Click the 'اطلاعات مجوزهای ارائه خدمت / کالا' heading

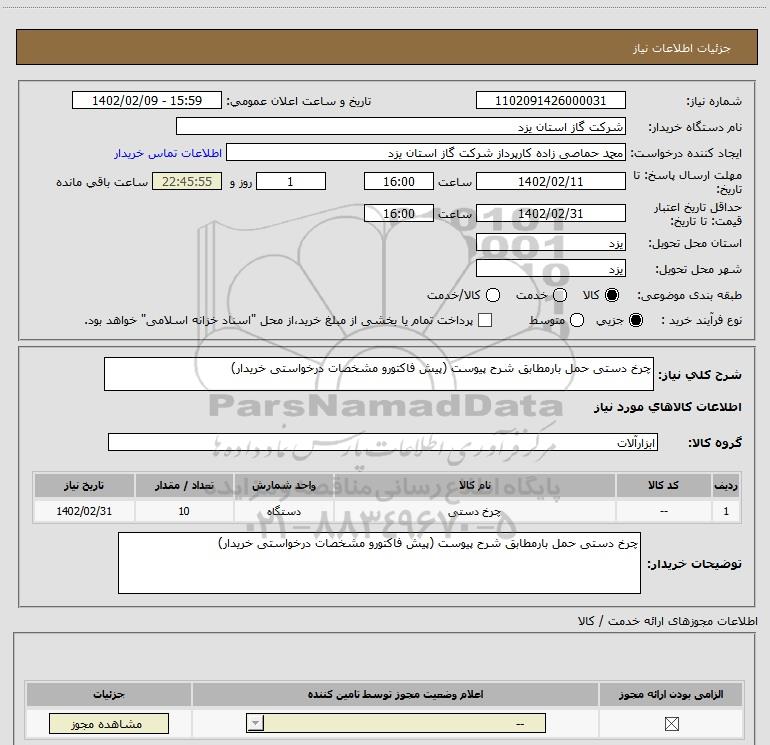(667, 621)
